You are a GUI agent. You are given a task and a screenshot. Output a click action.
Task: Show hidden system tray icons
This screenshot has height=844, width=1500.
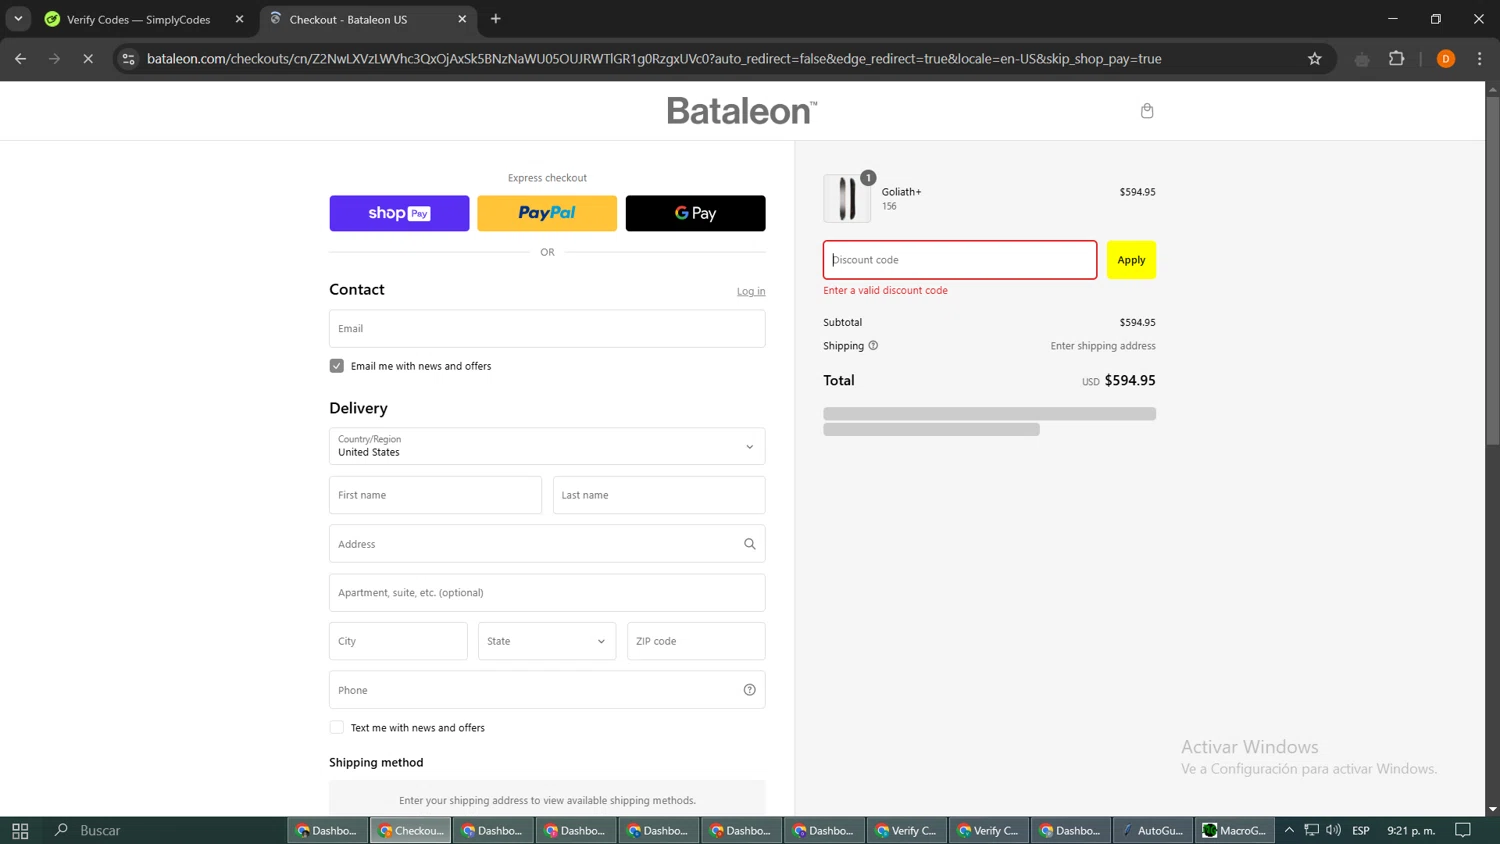point(1289,830)
